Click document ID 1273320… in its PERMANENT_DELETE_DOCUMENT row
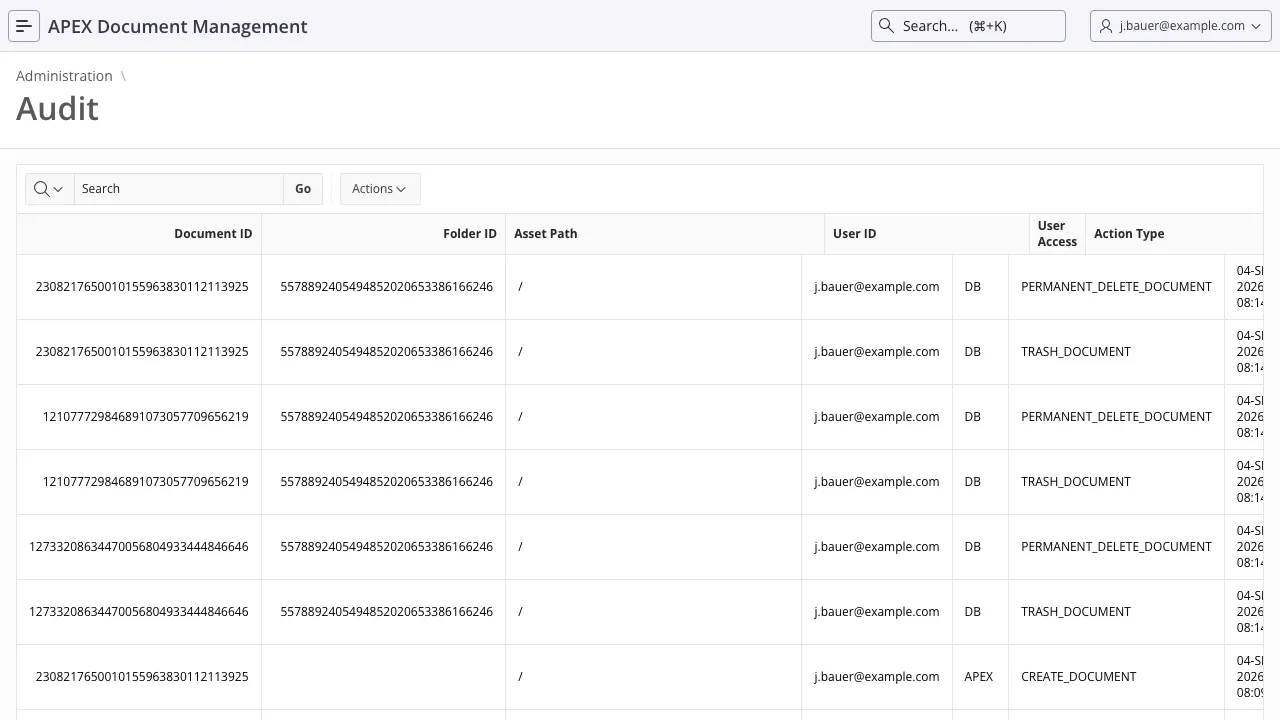The width and height of the screenshot is (1280, 720). coord(139,547)
